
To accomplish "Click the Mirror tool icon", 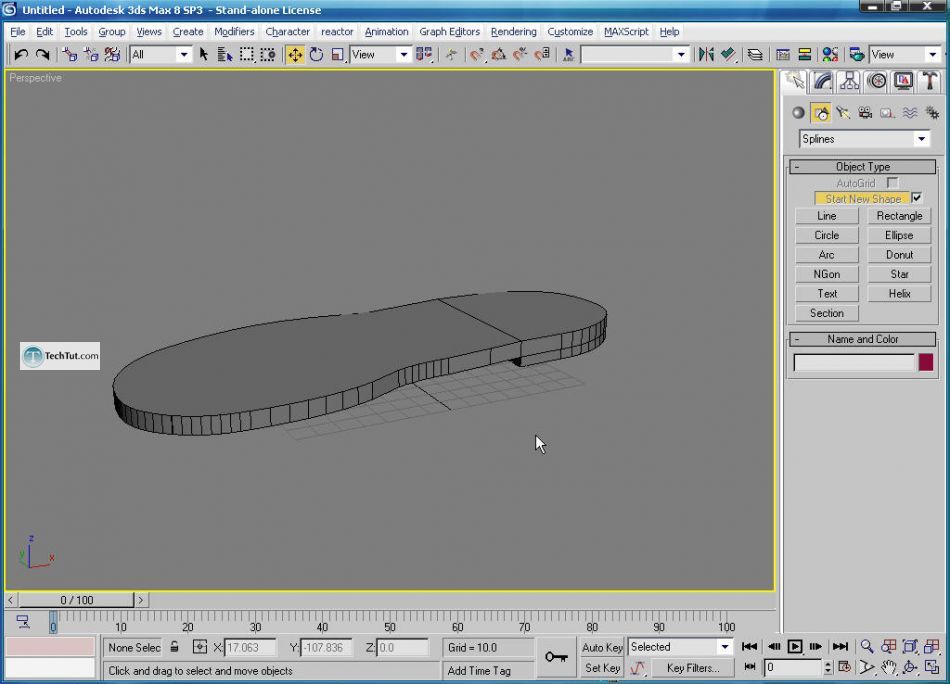I will click(x=706, y=55).
